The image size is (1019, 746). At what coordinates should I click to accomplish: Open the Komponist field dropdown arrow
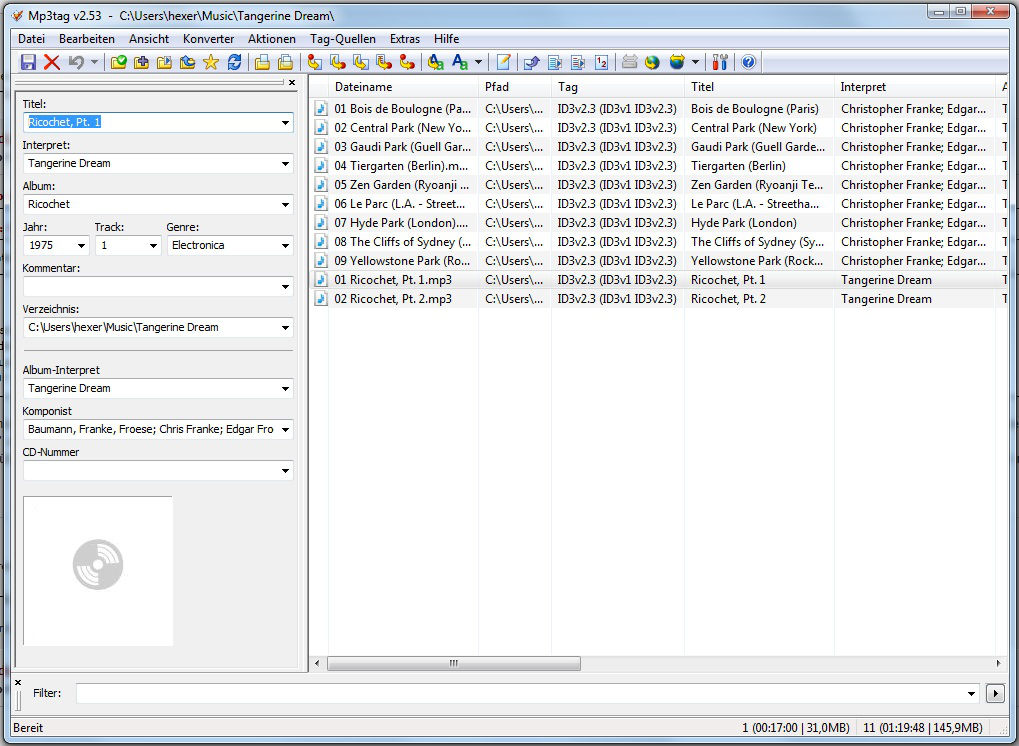pyautogui.click(x=285, y=430)
